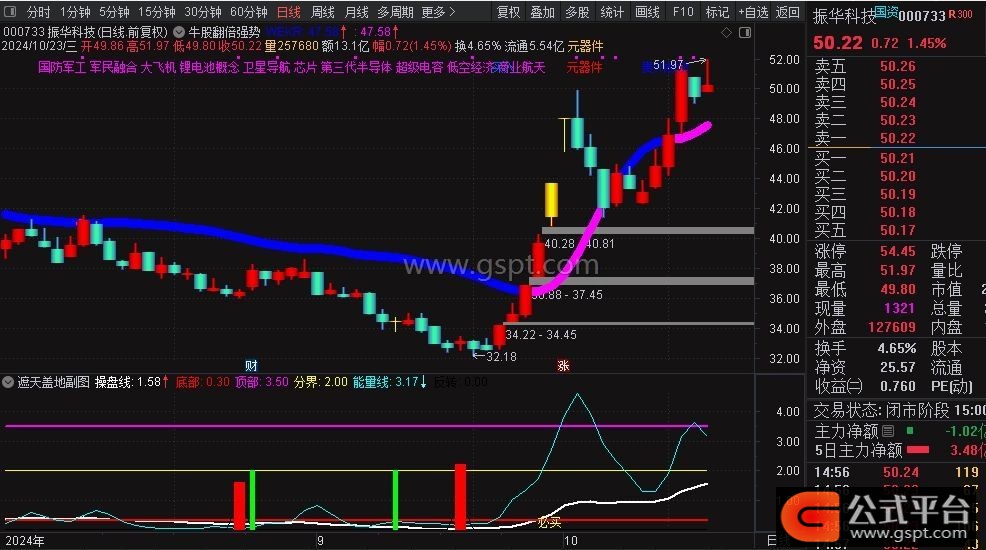Viewport: 986px width, 550px height.
Task: Select the 1分钟 period tab
Action: point(75,12)
